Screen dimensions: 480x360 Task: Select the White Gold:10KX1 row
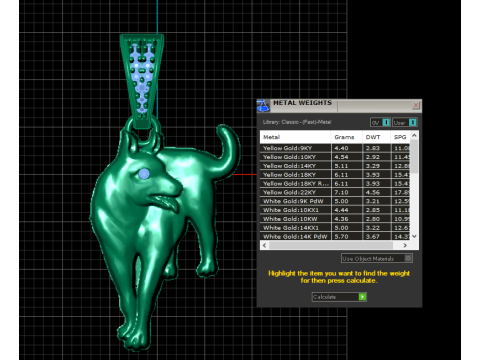335,210
